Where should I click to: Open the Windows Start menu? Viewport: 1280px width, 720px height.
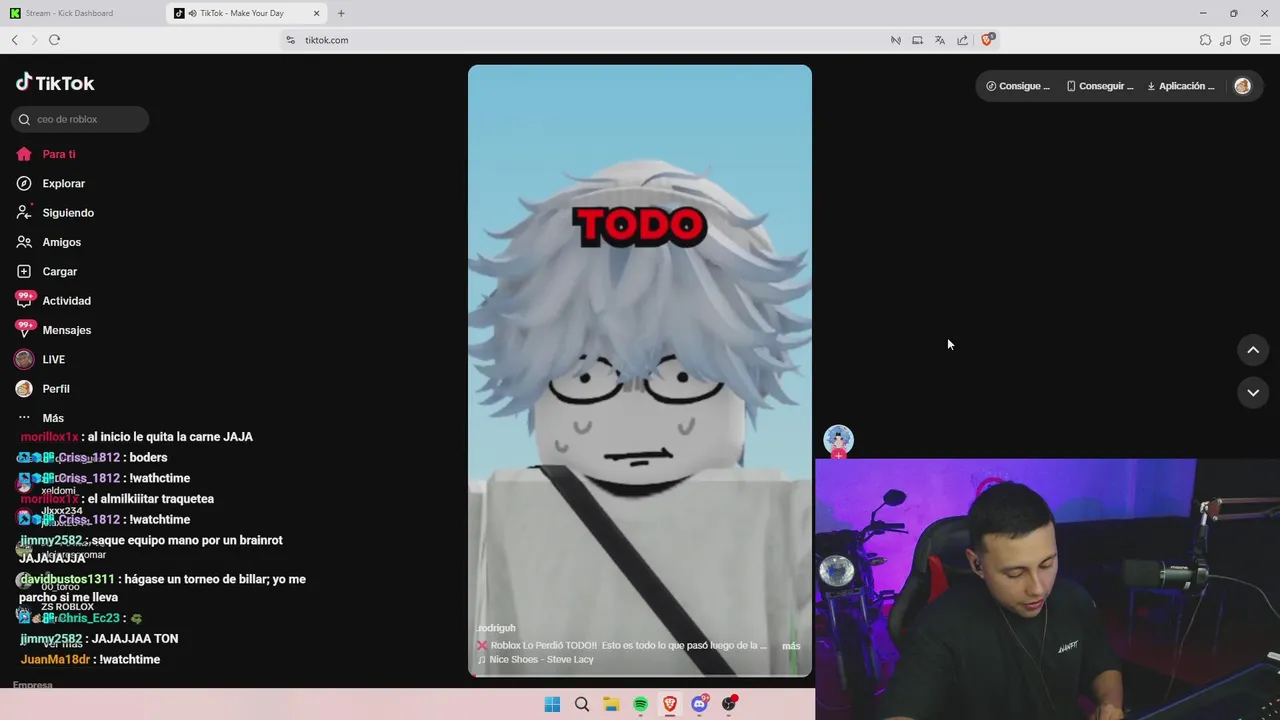coord(552,704)
